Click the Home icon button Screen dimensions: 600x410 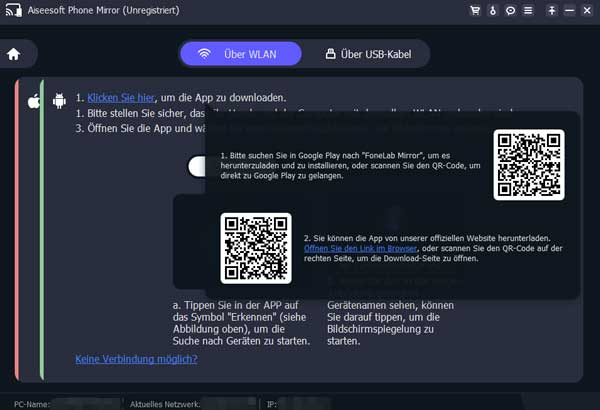[x=14, y=54]
